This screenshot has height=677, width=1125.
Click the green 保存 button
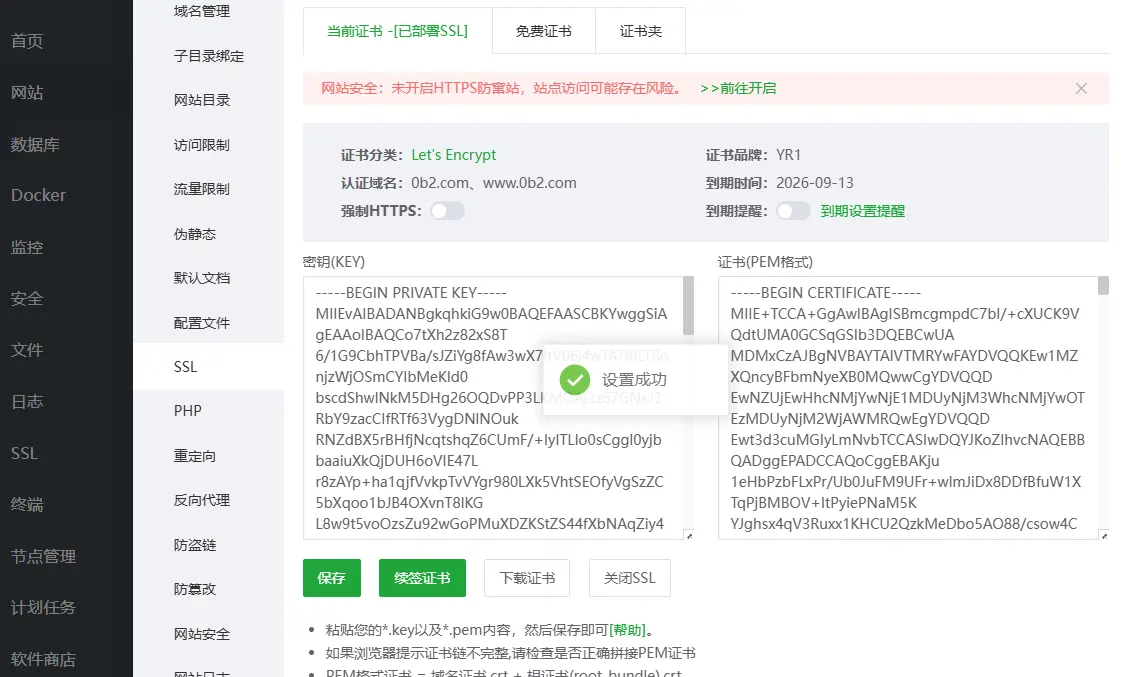[x=331, y=578]
